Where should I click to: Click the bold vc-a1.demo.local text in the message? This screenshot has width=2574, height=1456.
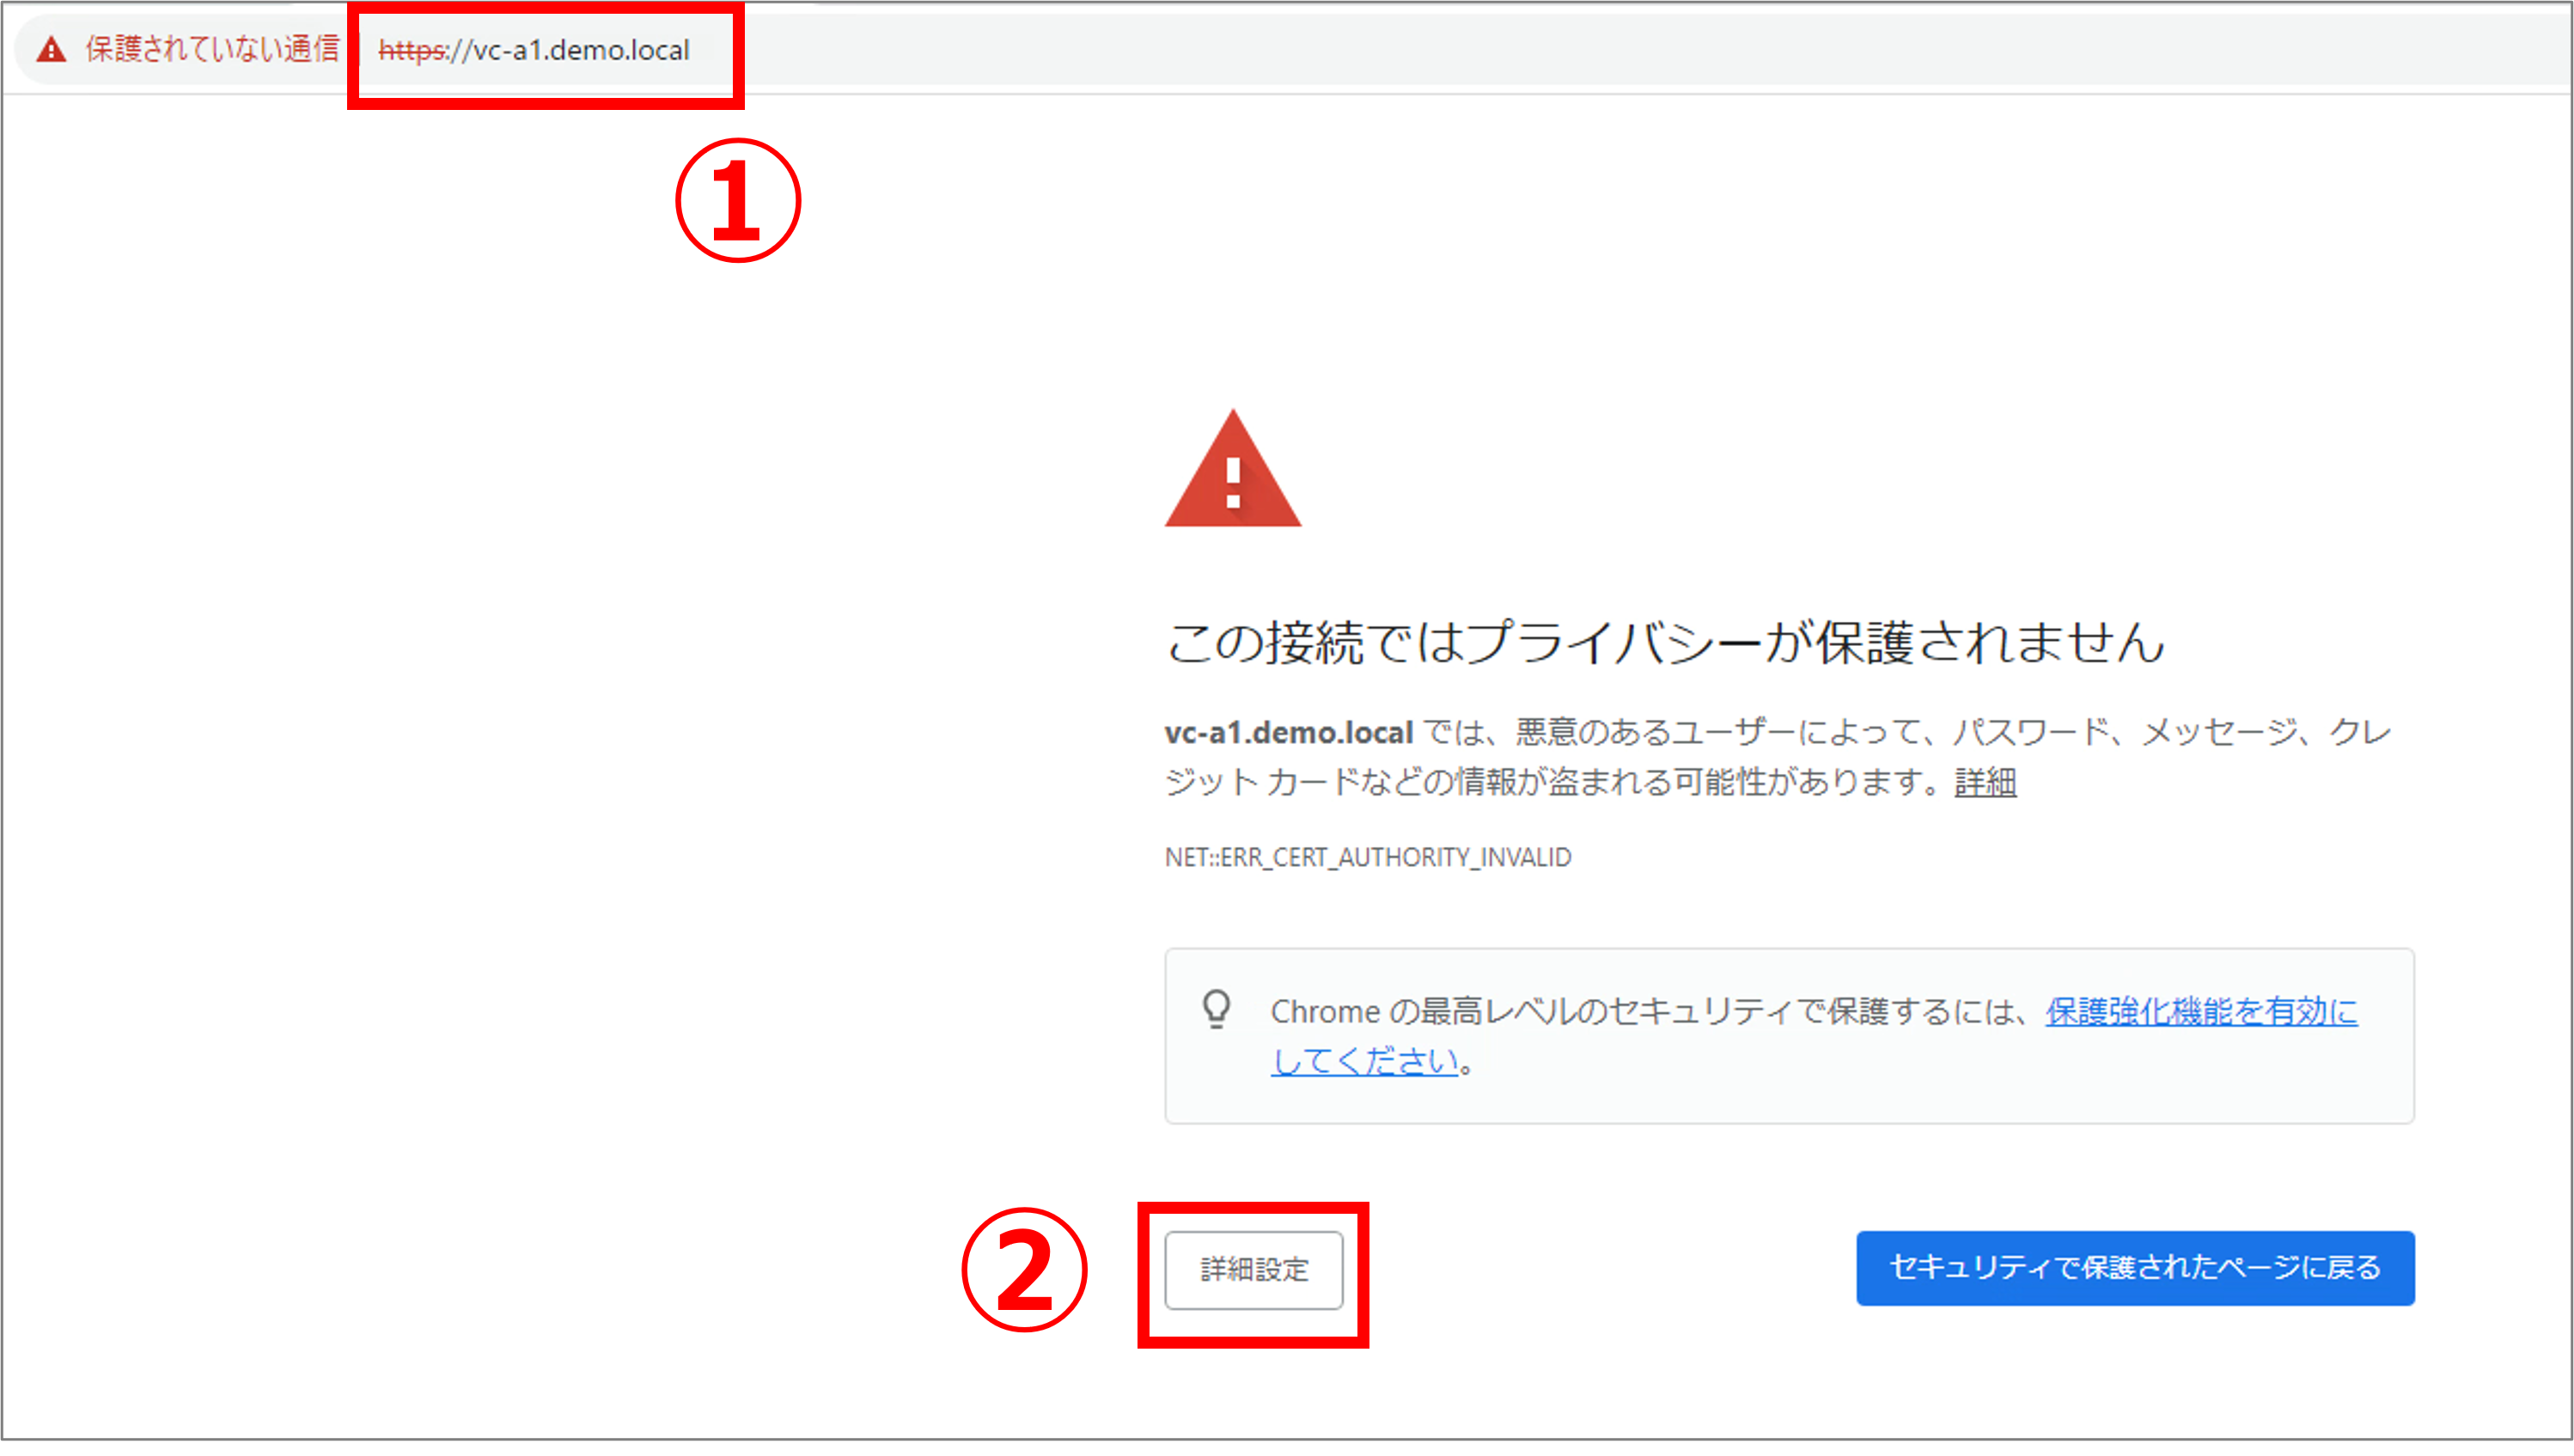click(x=1289, y=732)
